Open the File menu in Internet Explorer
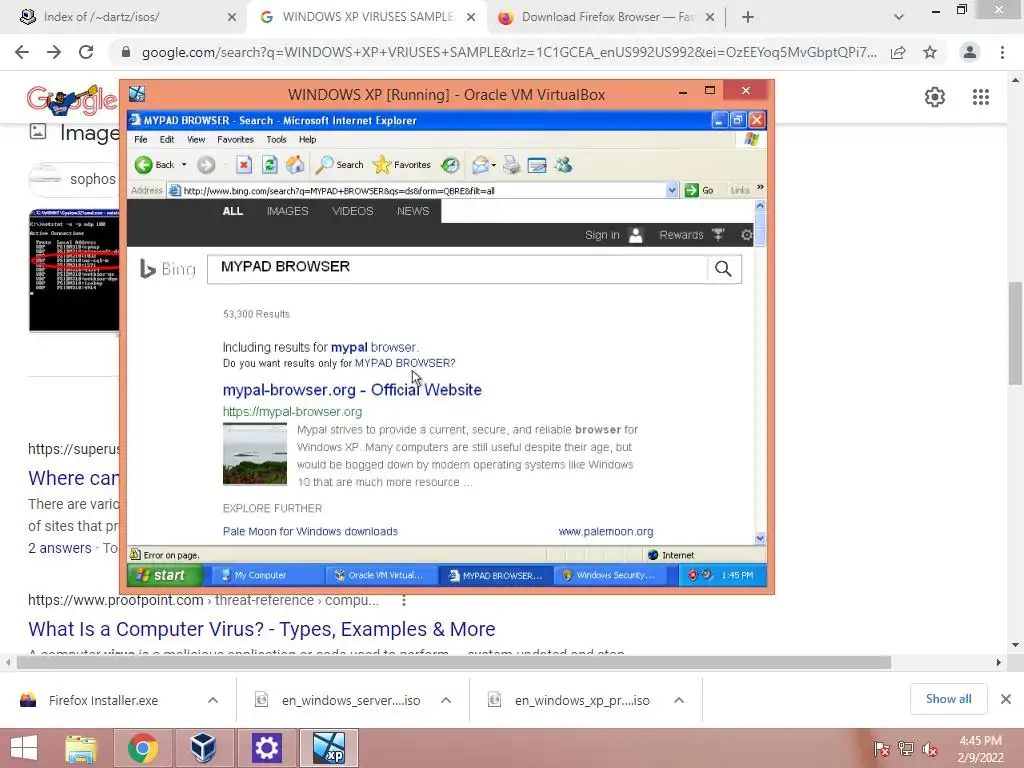Screen dimensions: 1024x768 (140, 139)
